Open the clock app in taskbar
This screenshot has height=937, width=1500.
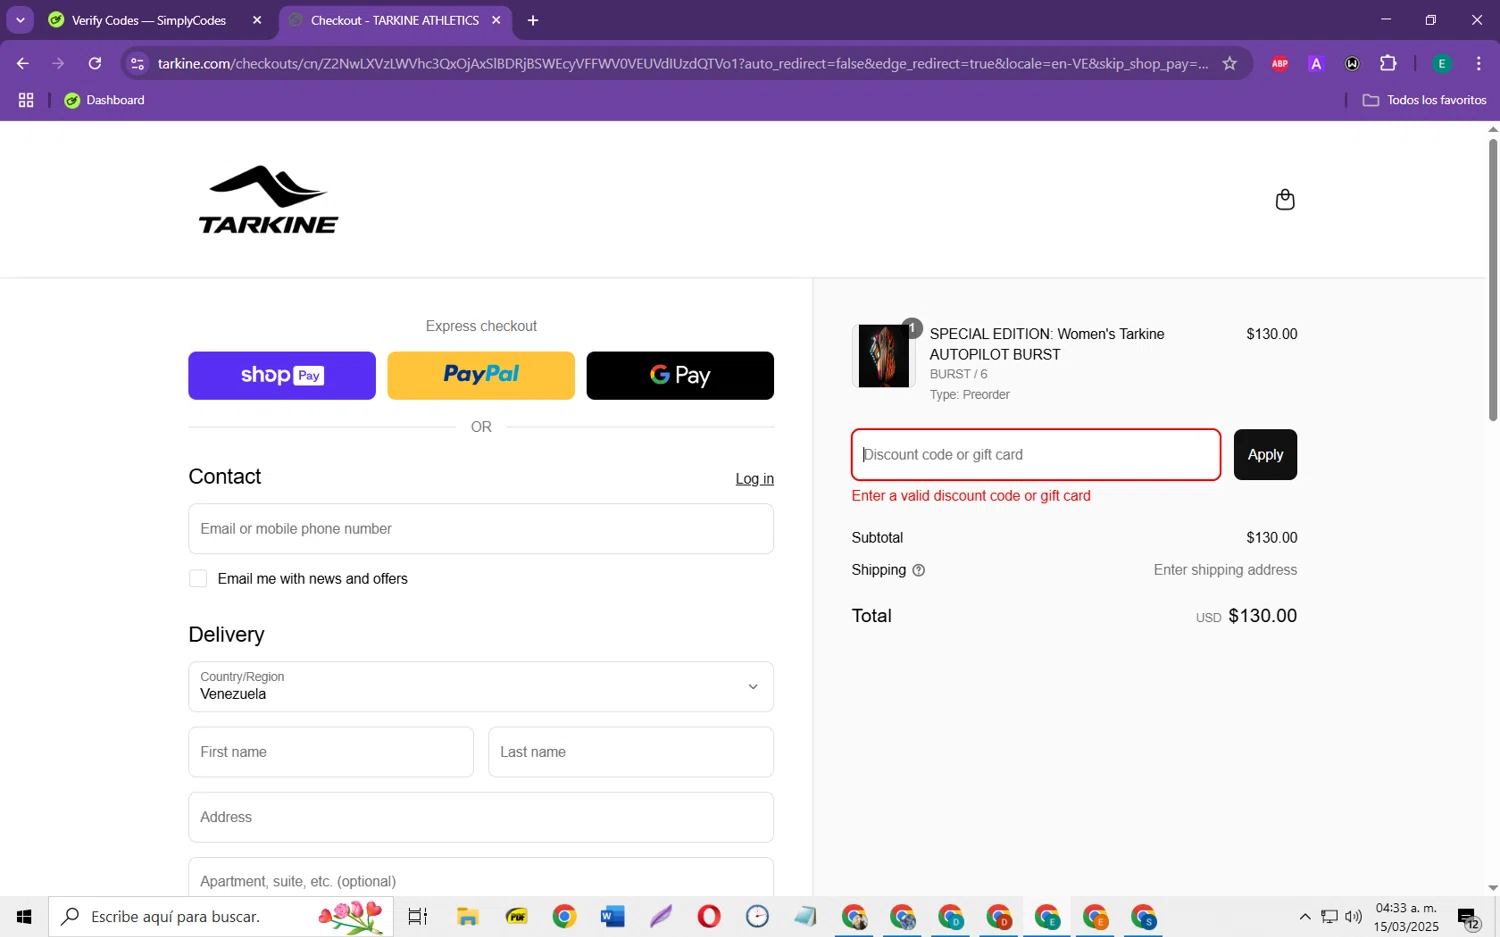coord(757,916)
